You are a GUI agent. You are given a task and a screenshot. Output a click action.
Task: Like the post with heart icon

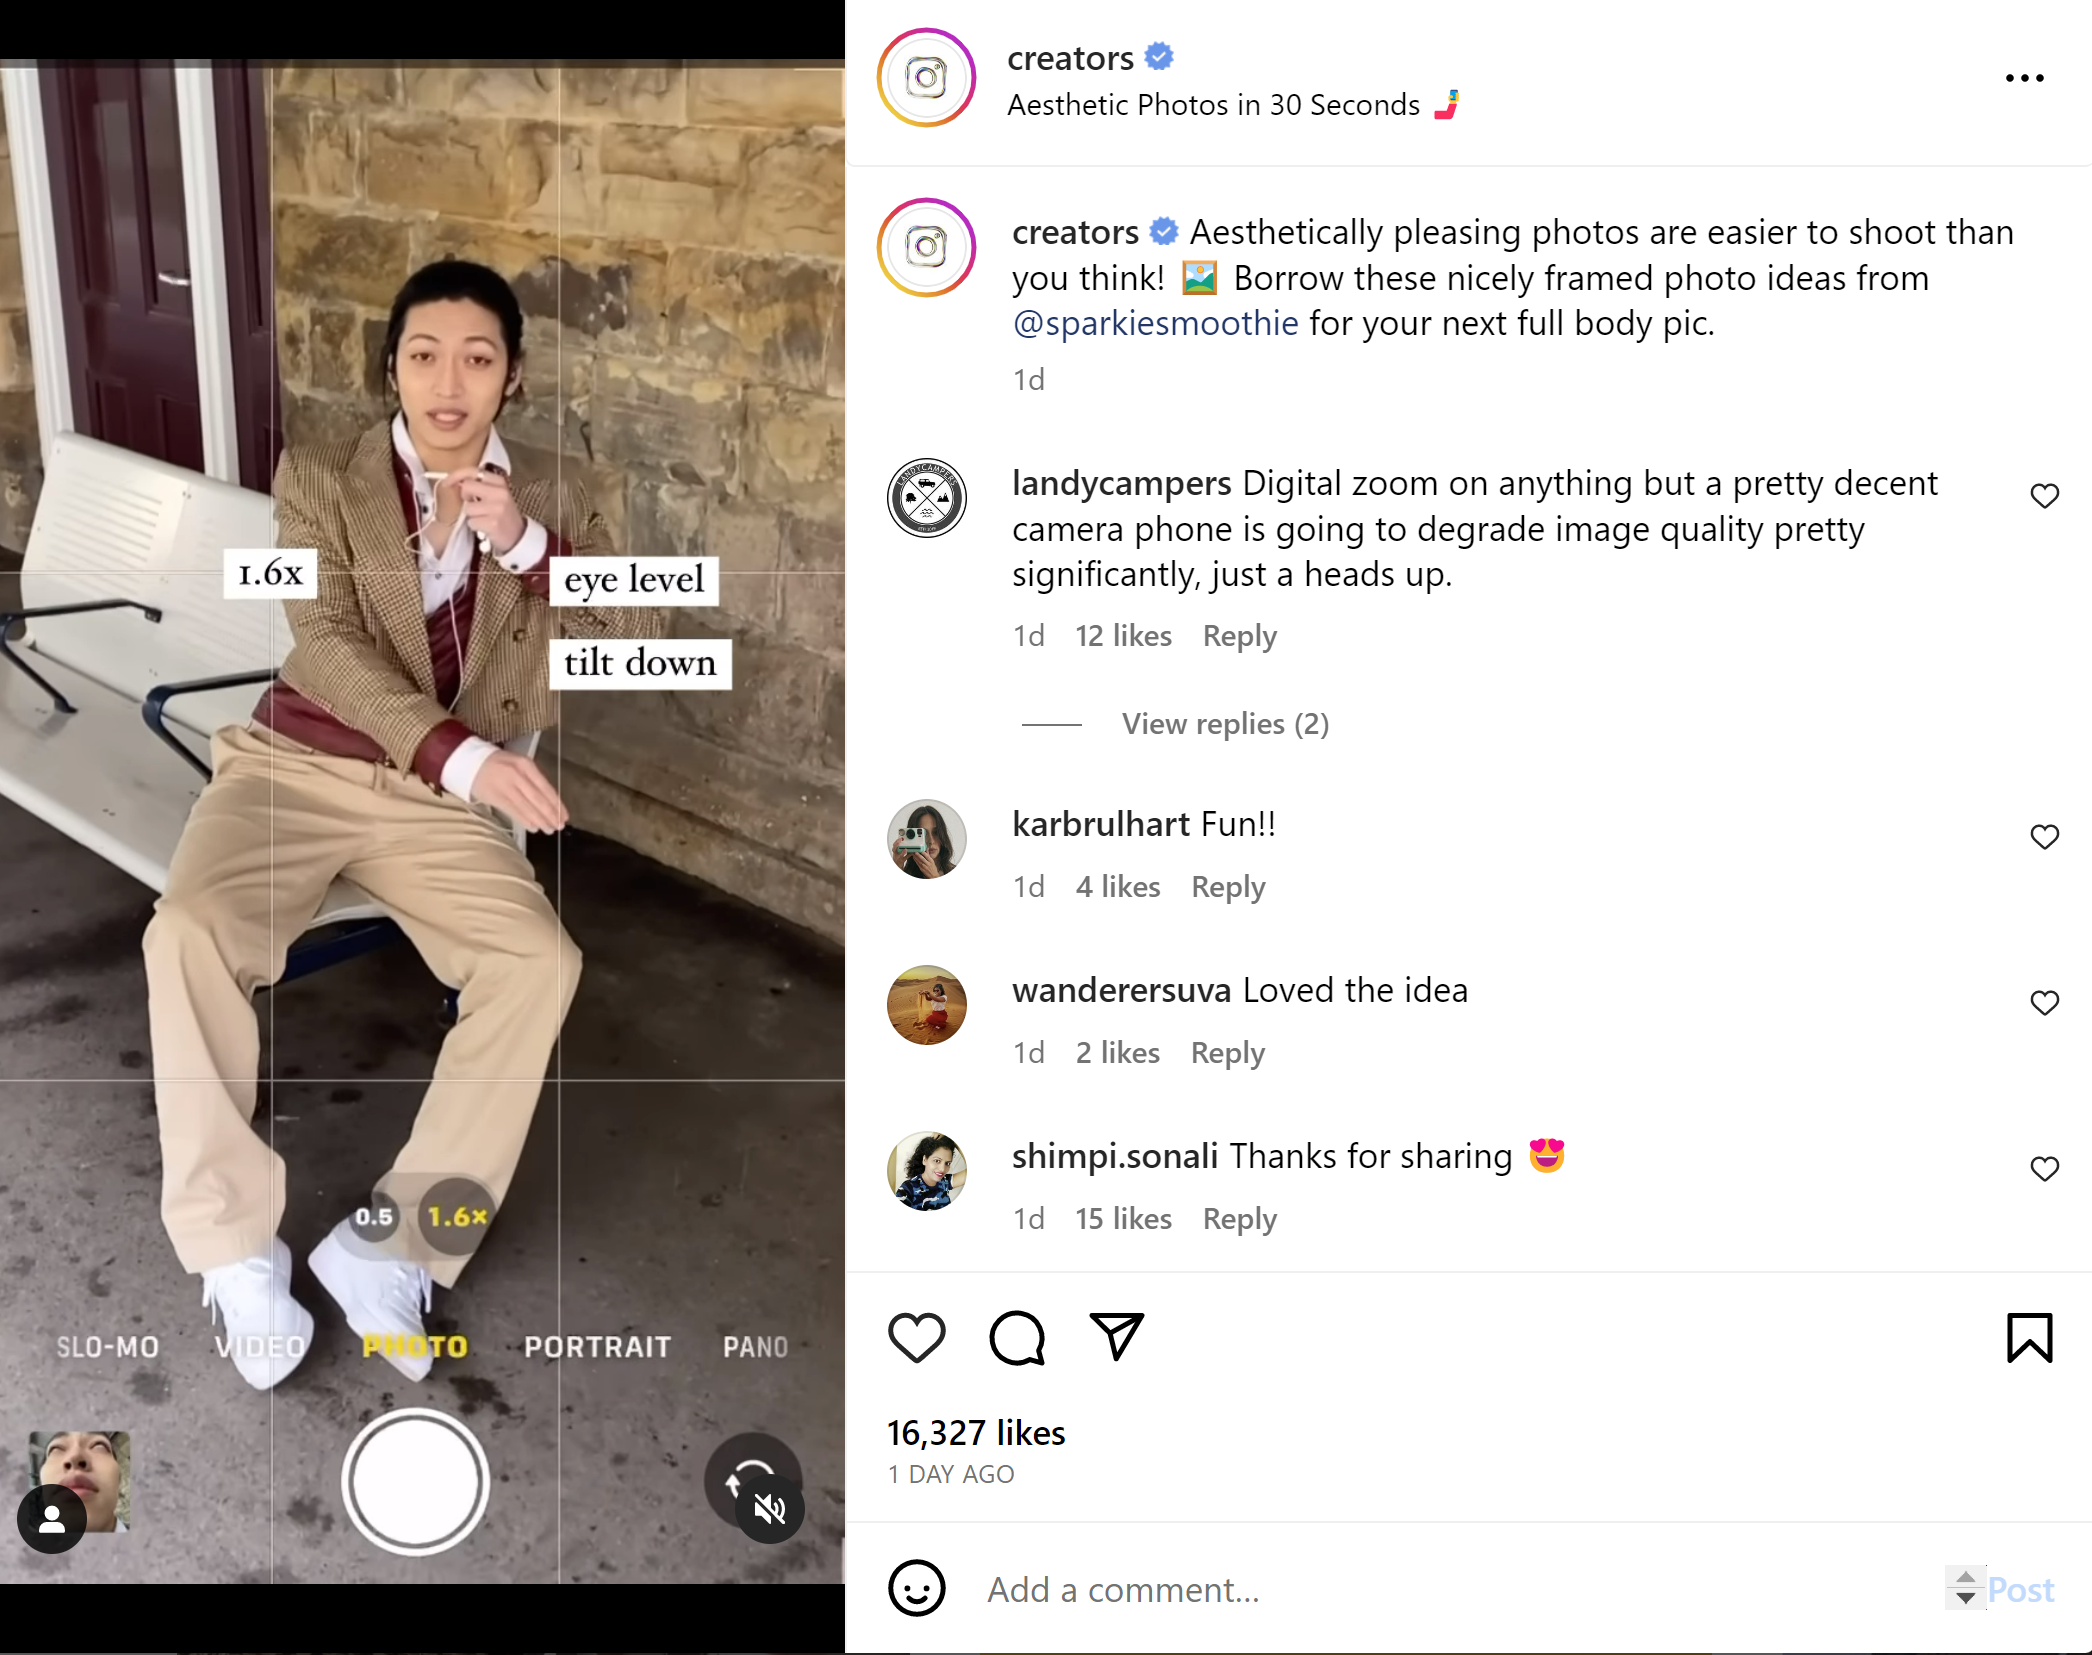click(916, 1337)
